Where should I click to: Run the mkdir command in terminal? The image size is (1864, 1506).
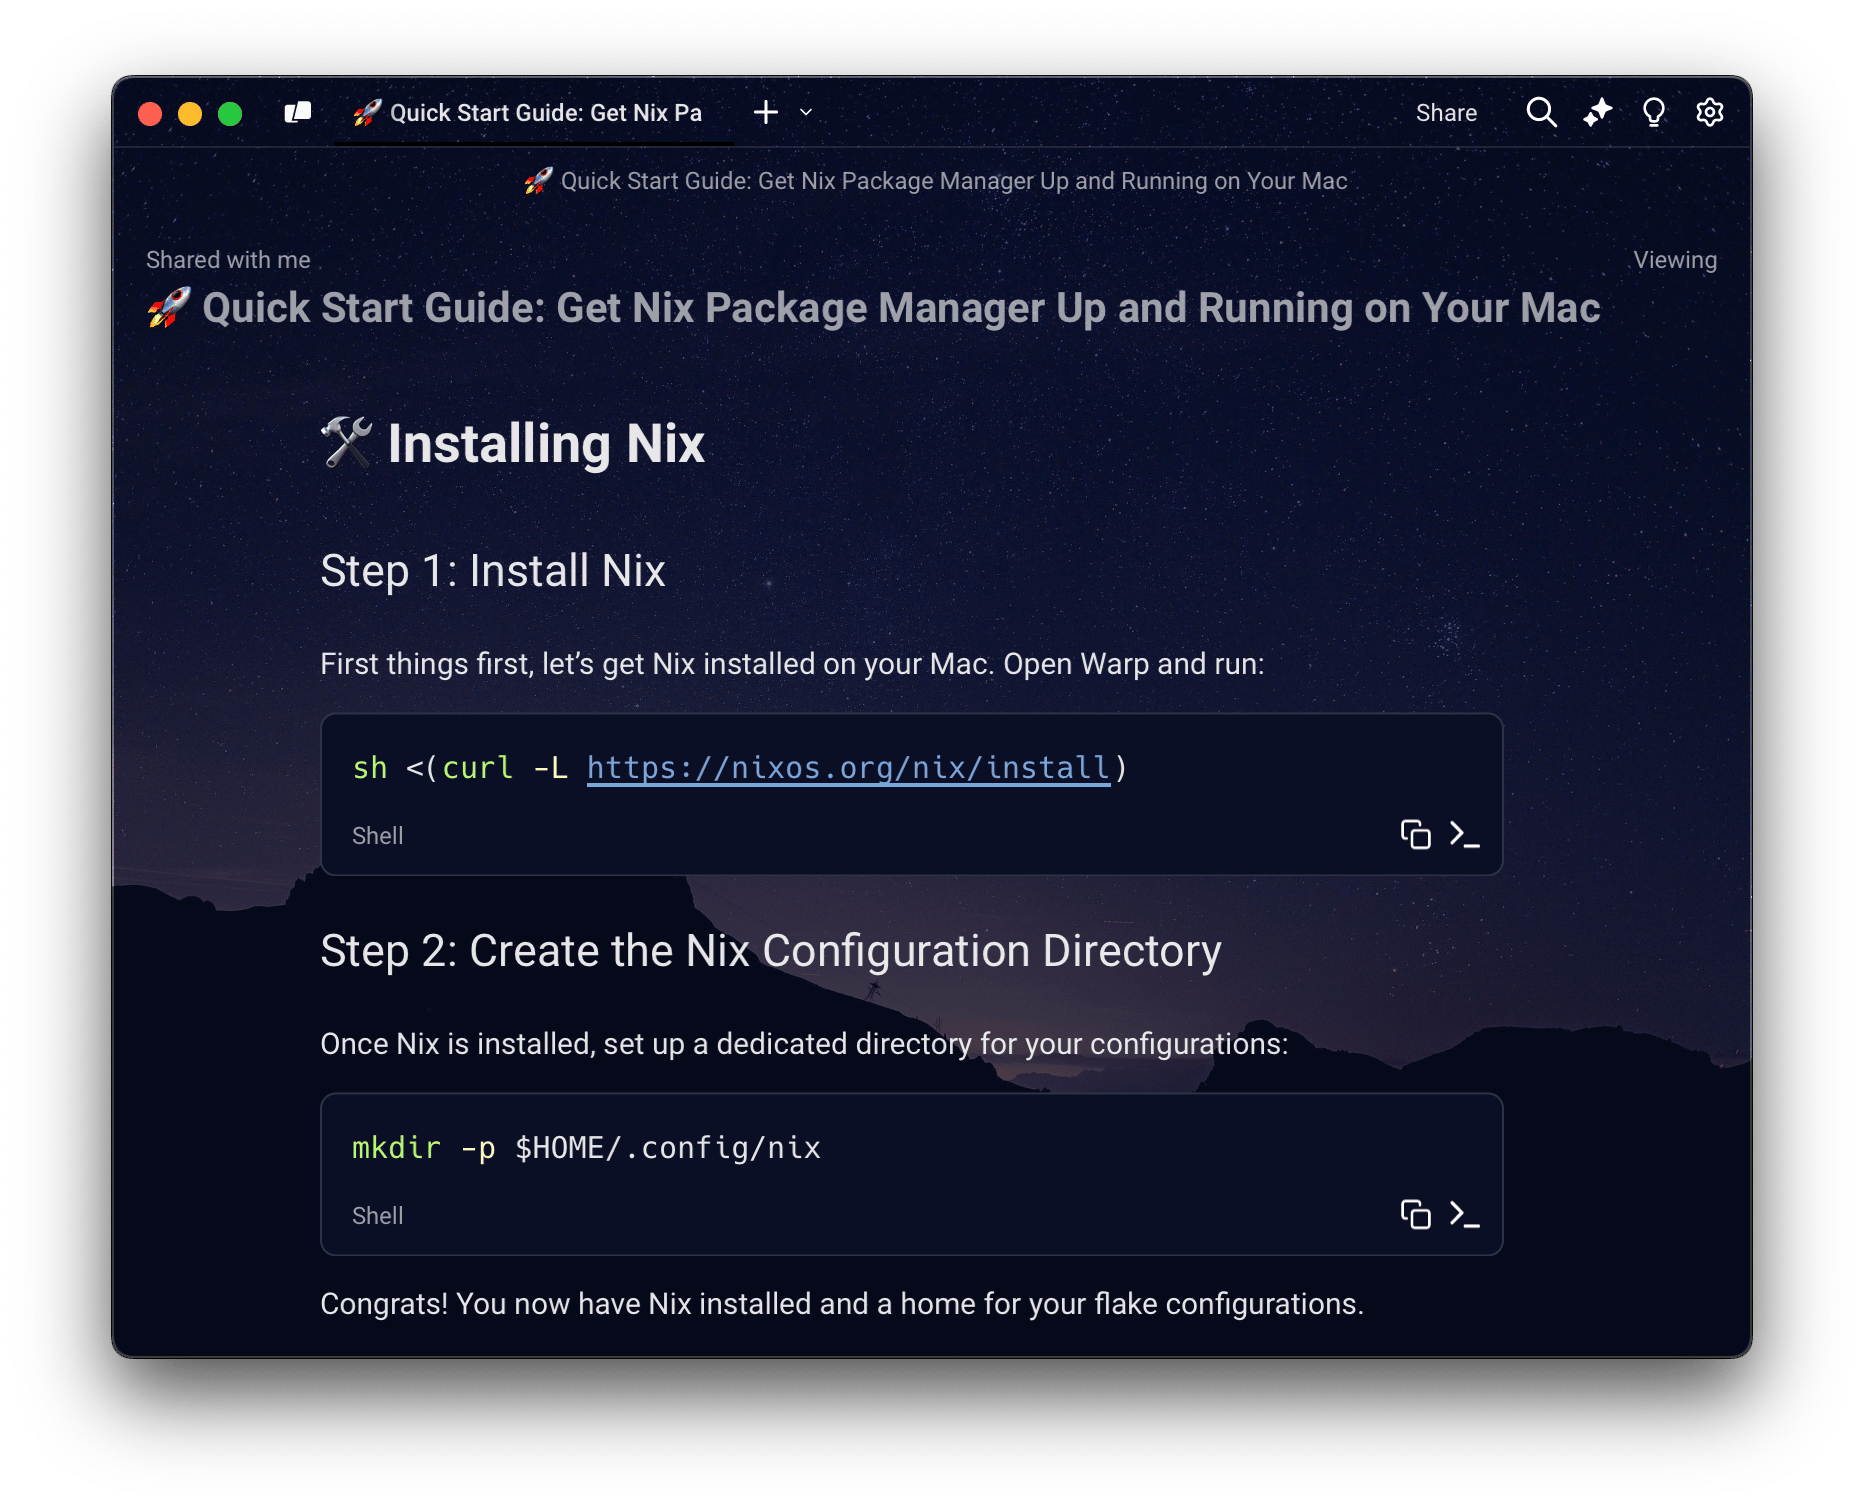click(1465, 1214)
